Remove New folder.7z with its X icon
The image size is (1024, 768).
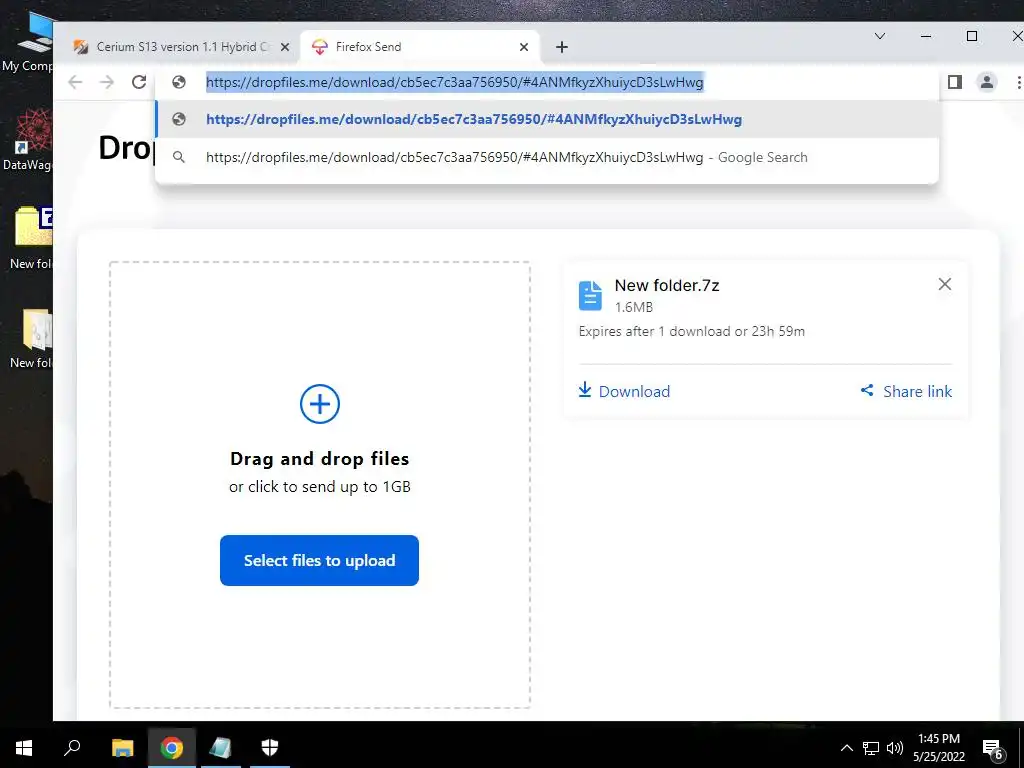point(944,284)
